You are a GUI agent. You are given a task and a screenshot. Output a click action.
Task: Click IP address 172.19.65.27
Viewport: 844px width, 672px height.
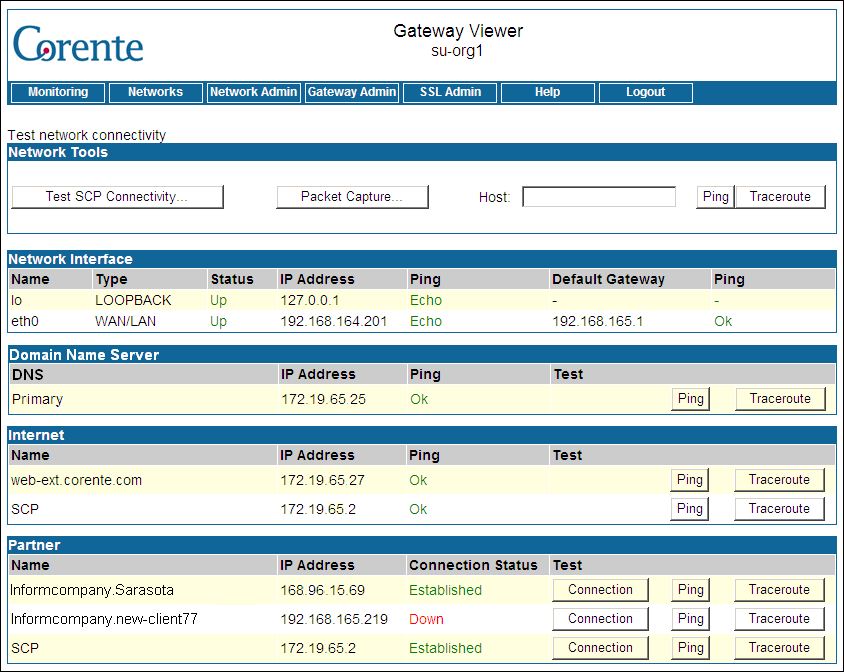[322, 480]
